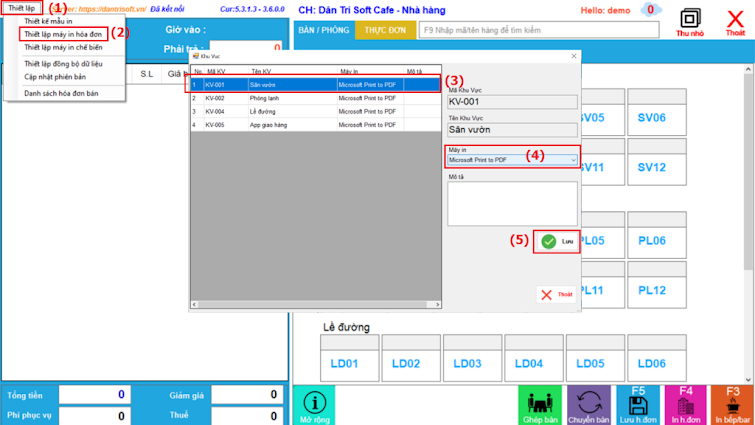Switch to THỰC ĐƠN tab
Screen dimensions: 755x425
(x=385, y=30)
